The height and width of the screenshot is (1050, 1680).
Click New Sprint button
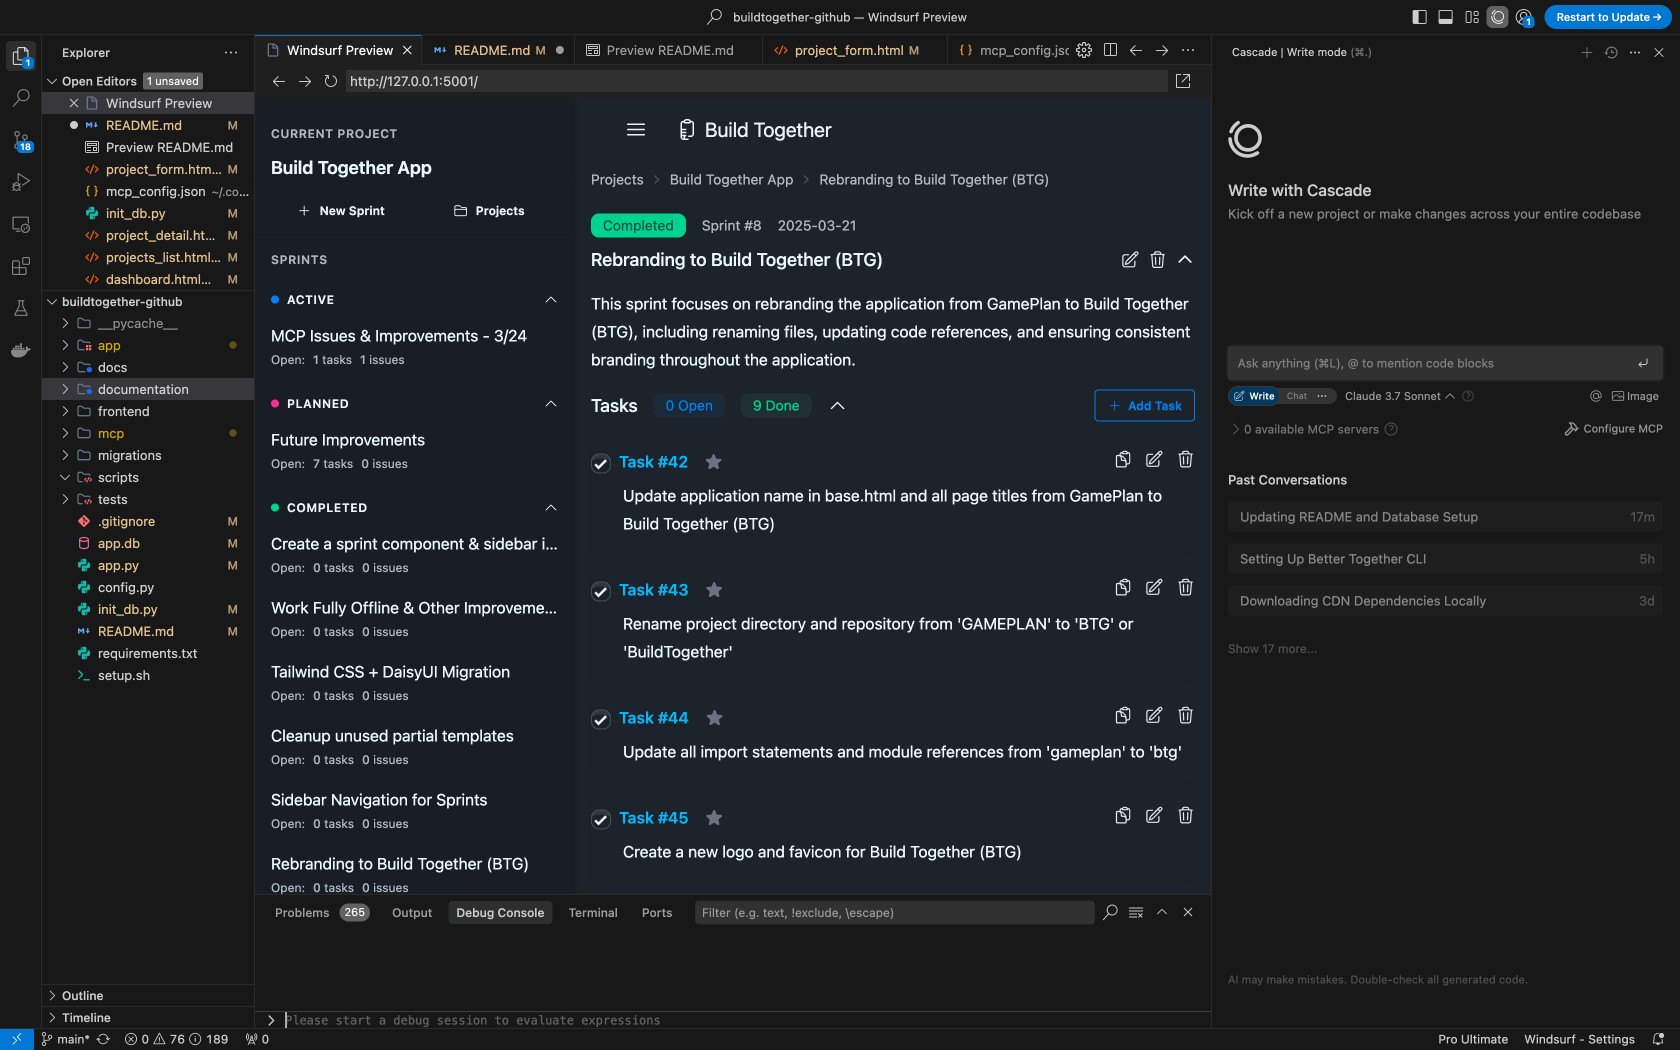(x=342, y=211)
